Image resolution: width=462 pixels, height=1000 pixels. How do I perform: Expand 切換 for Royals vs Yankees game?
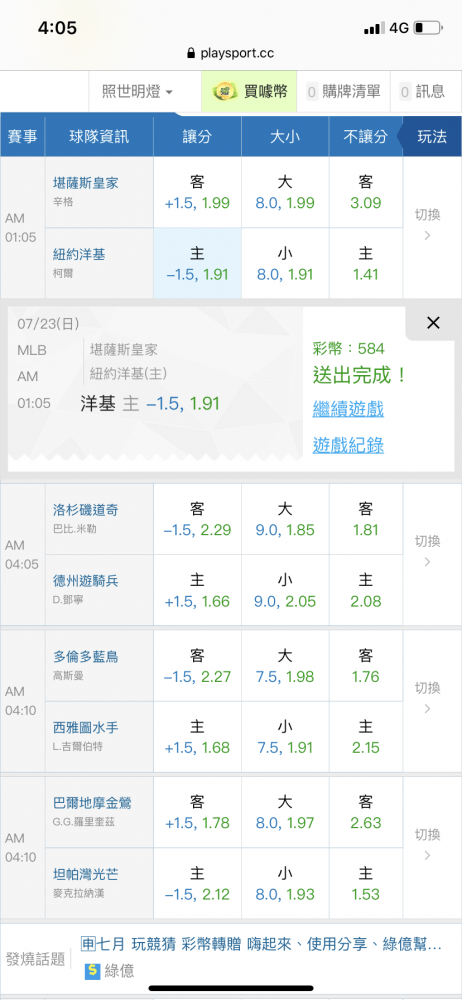coord(427,224)
